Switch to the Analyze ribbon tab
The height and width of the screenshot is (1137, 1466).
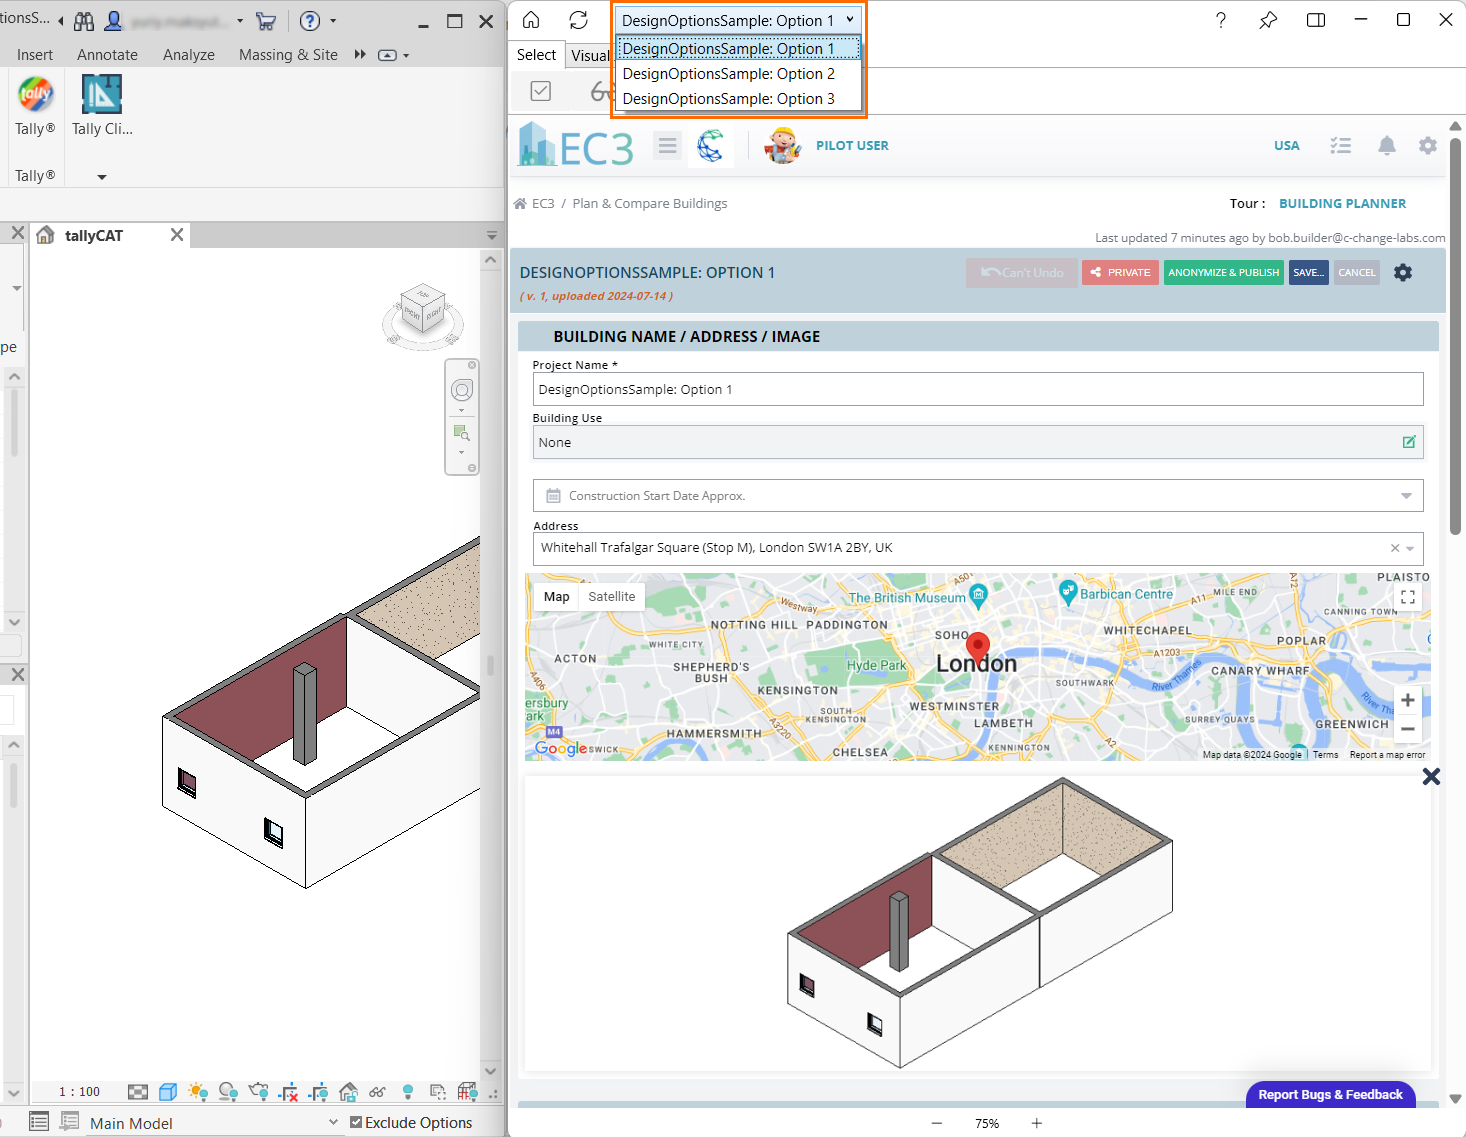pos(189,55)
